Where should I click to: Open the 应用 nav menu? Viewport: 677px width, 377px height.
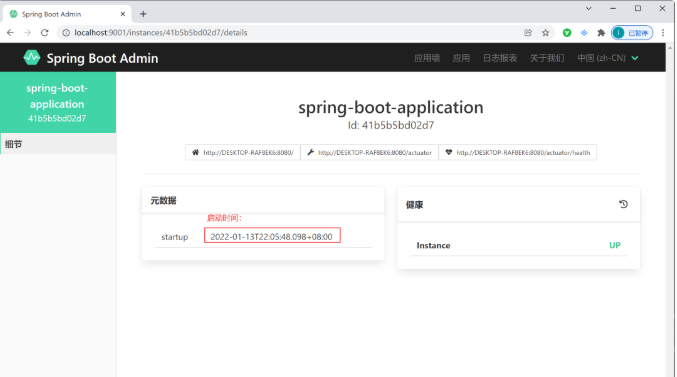click(x=461, y=58)
